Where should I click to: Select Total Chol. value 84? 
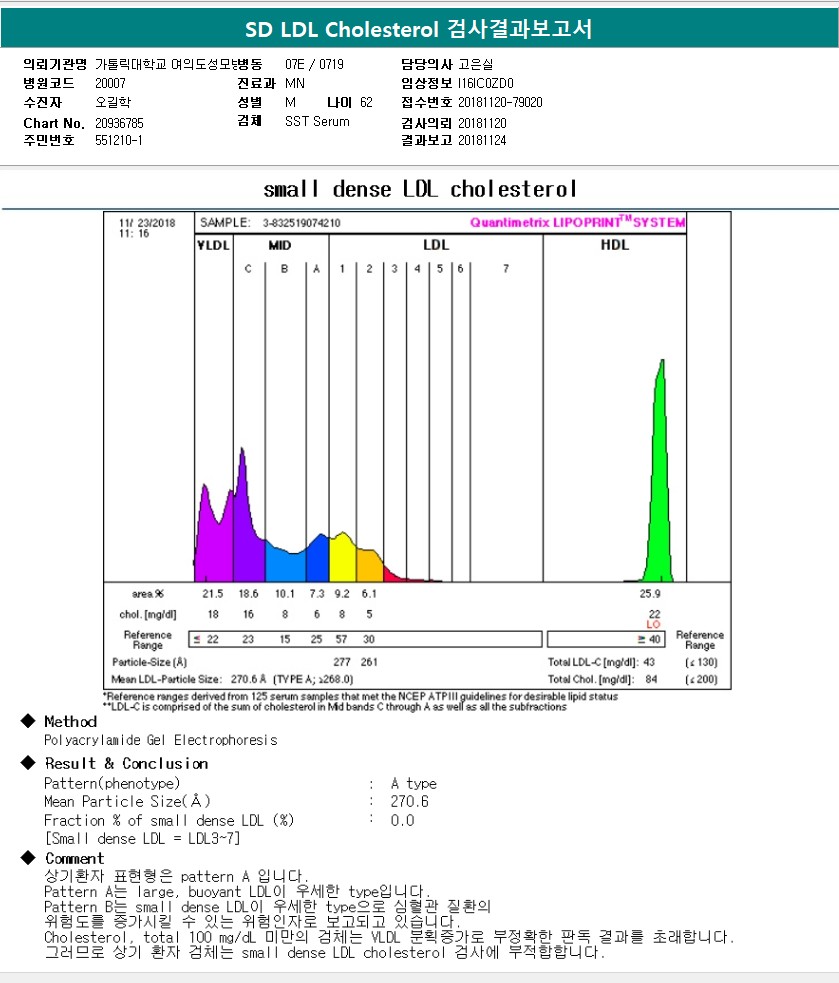point(652,679)
